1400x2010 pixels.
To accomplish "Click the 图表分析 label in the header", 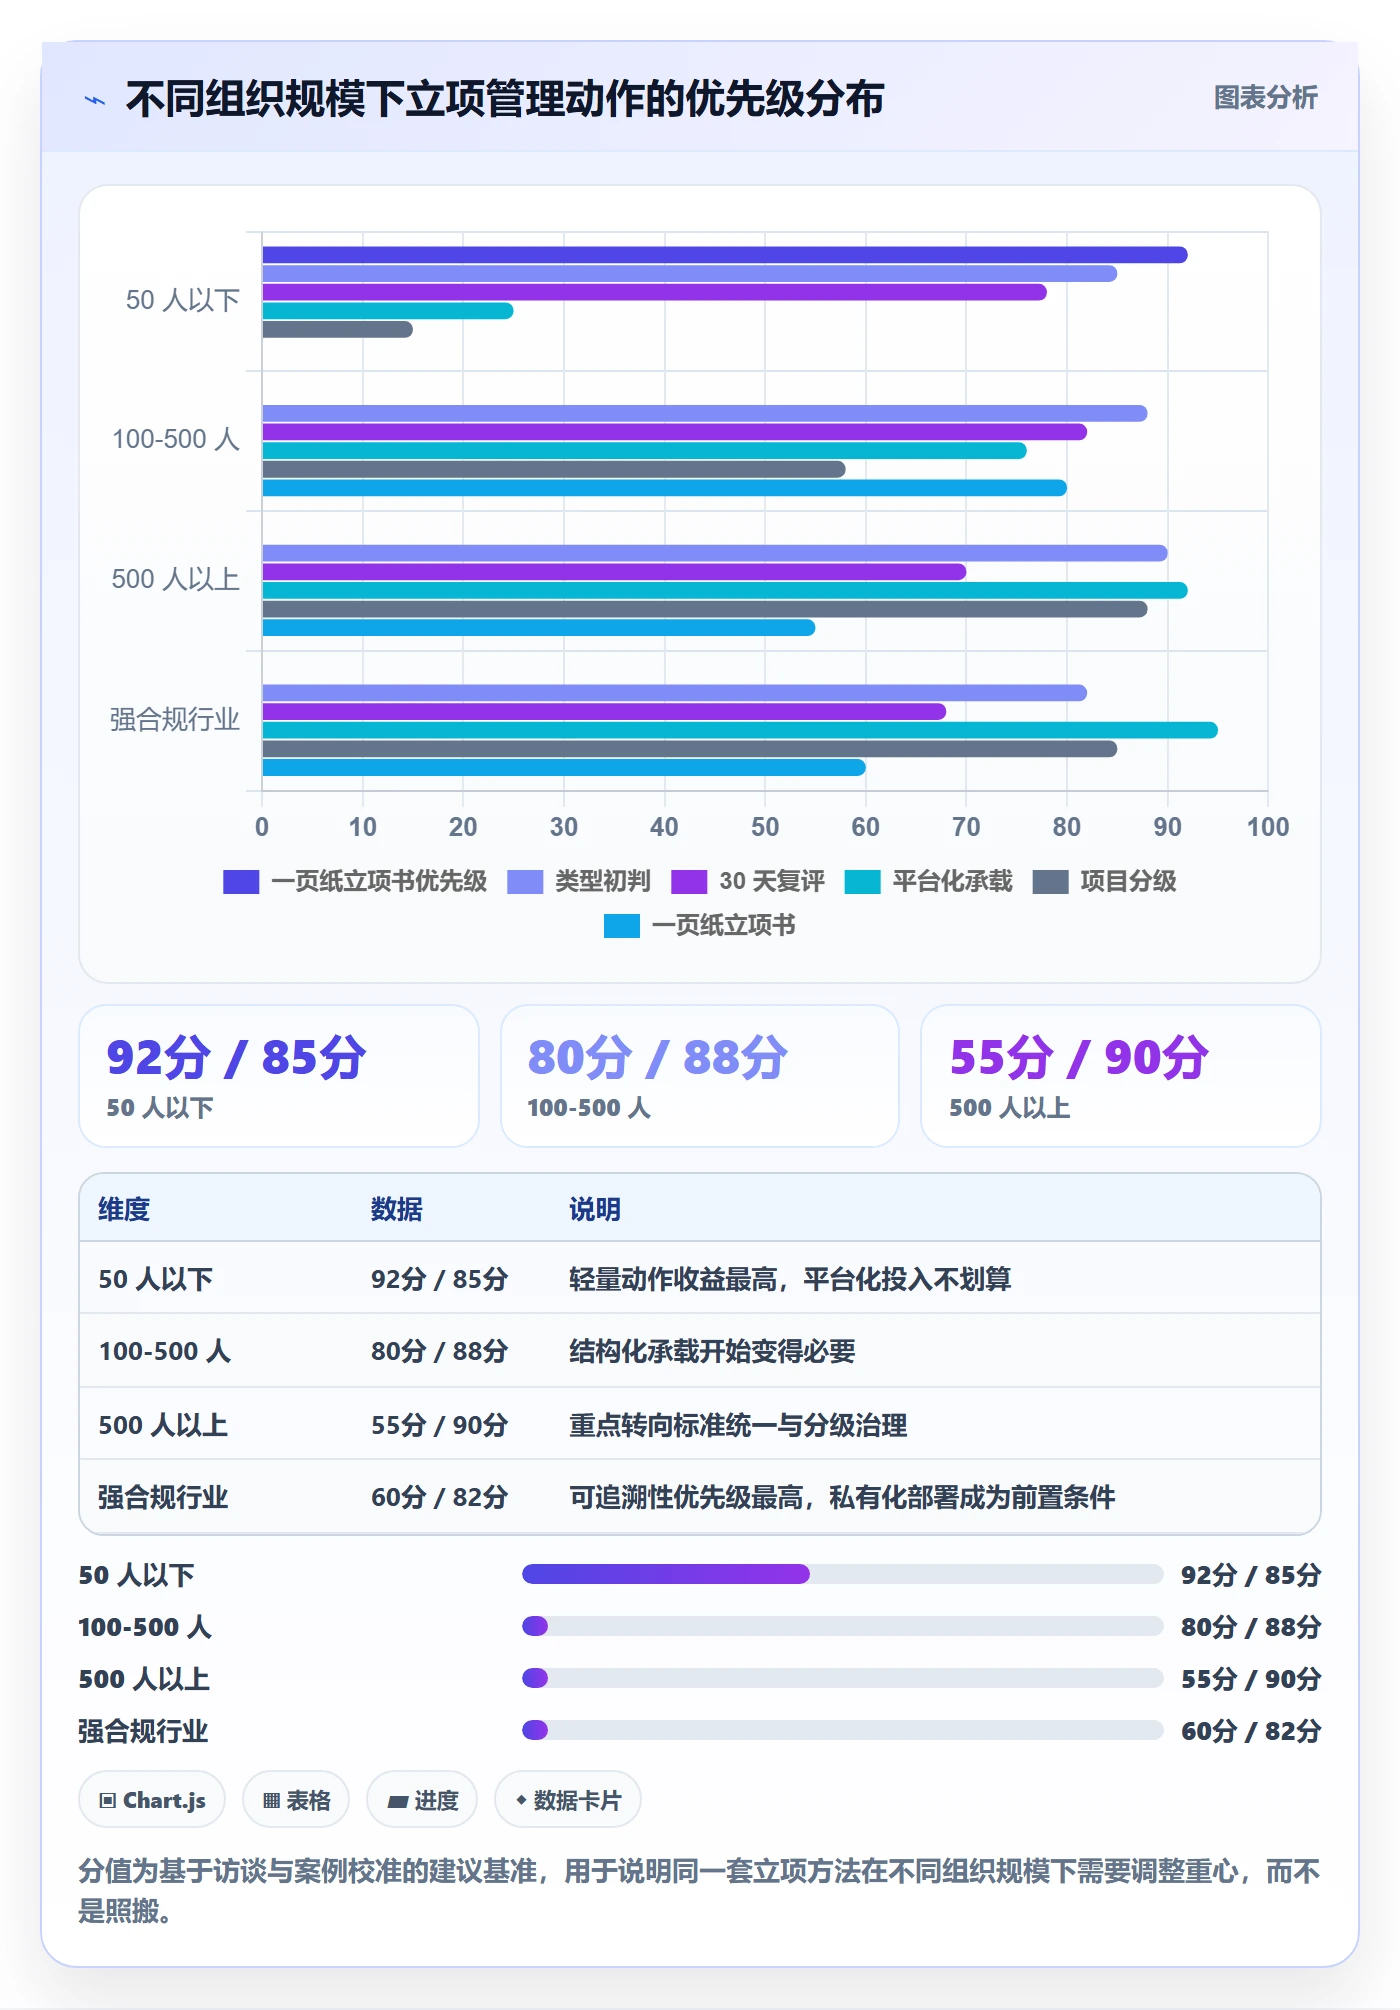I will coord(1265,98).
